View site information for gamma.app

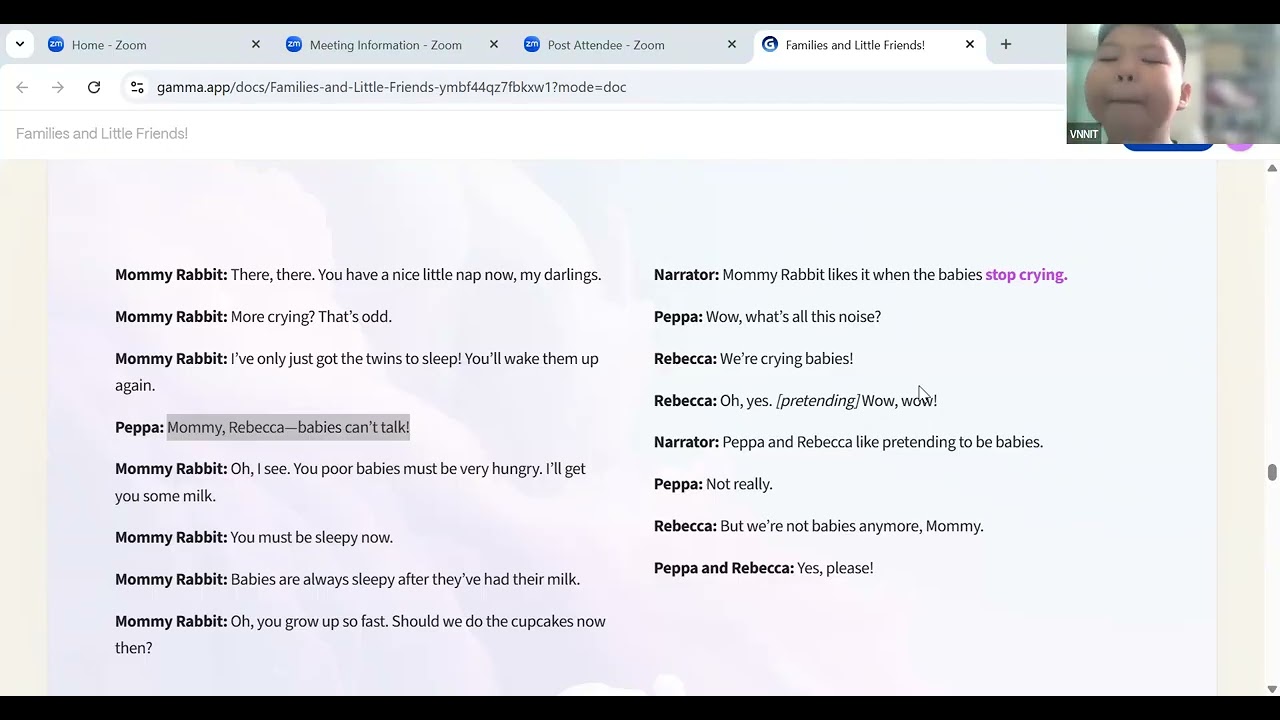tap(137, 87)
